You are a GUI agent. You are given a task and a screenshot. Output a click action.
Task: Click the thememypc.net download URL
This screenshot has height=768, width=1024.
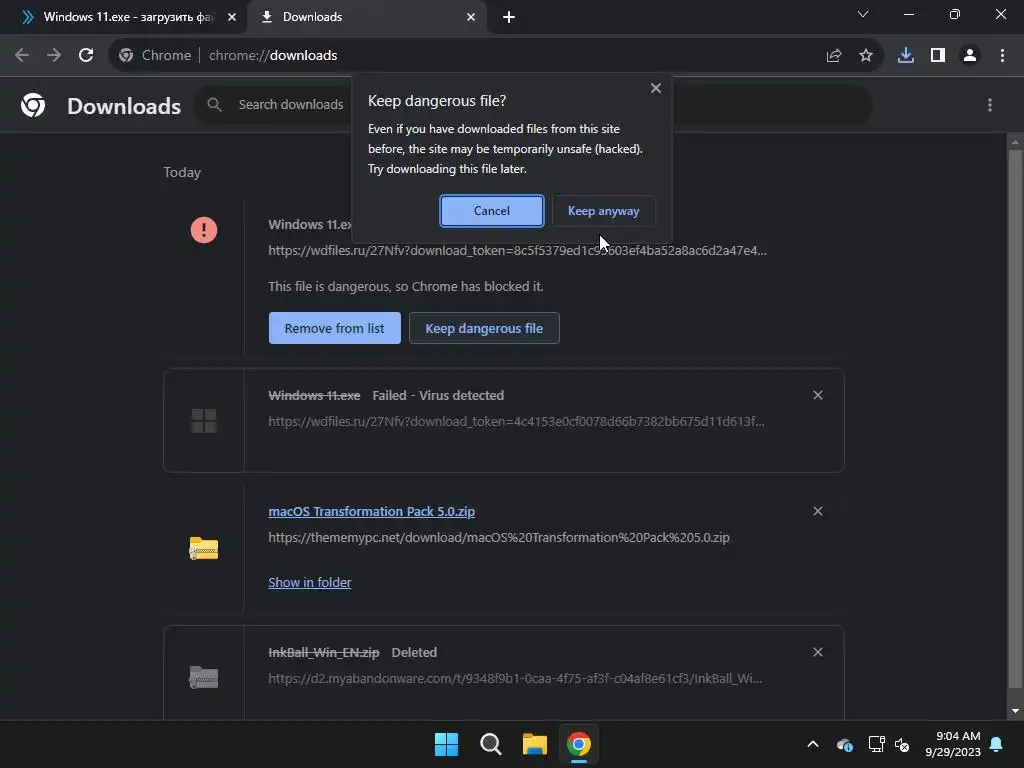click(x=499, y=537)
